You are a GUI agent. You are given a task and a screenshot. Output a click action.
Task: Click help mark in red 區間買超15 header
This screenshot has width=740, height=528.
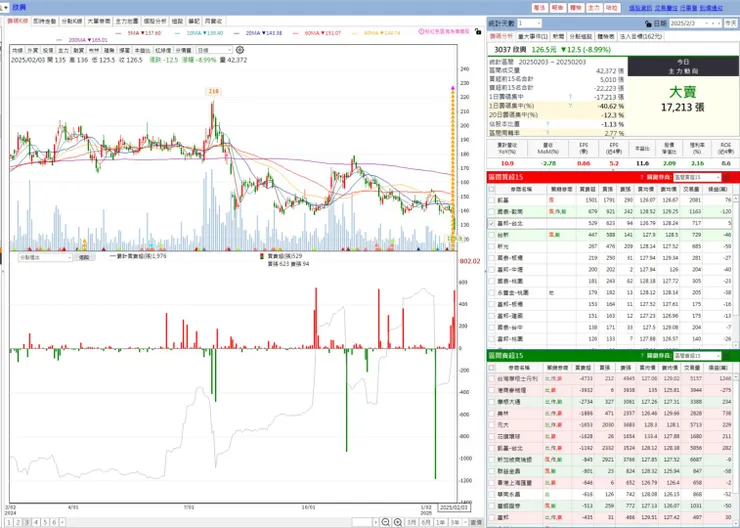[x=641, y=177]
